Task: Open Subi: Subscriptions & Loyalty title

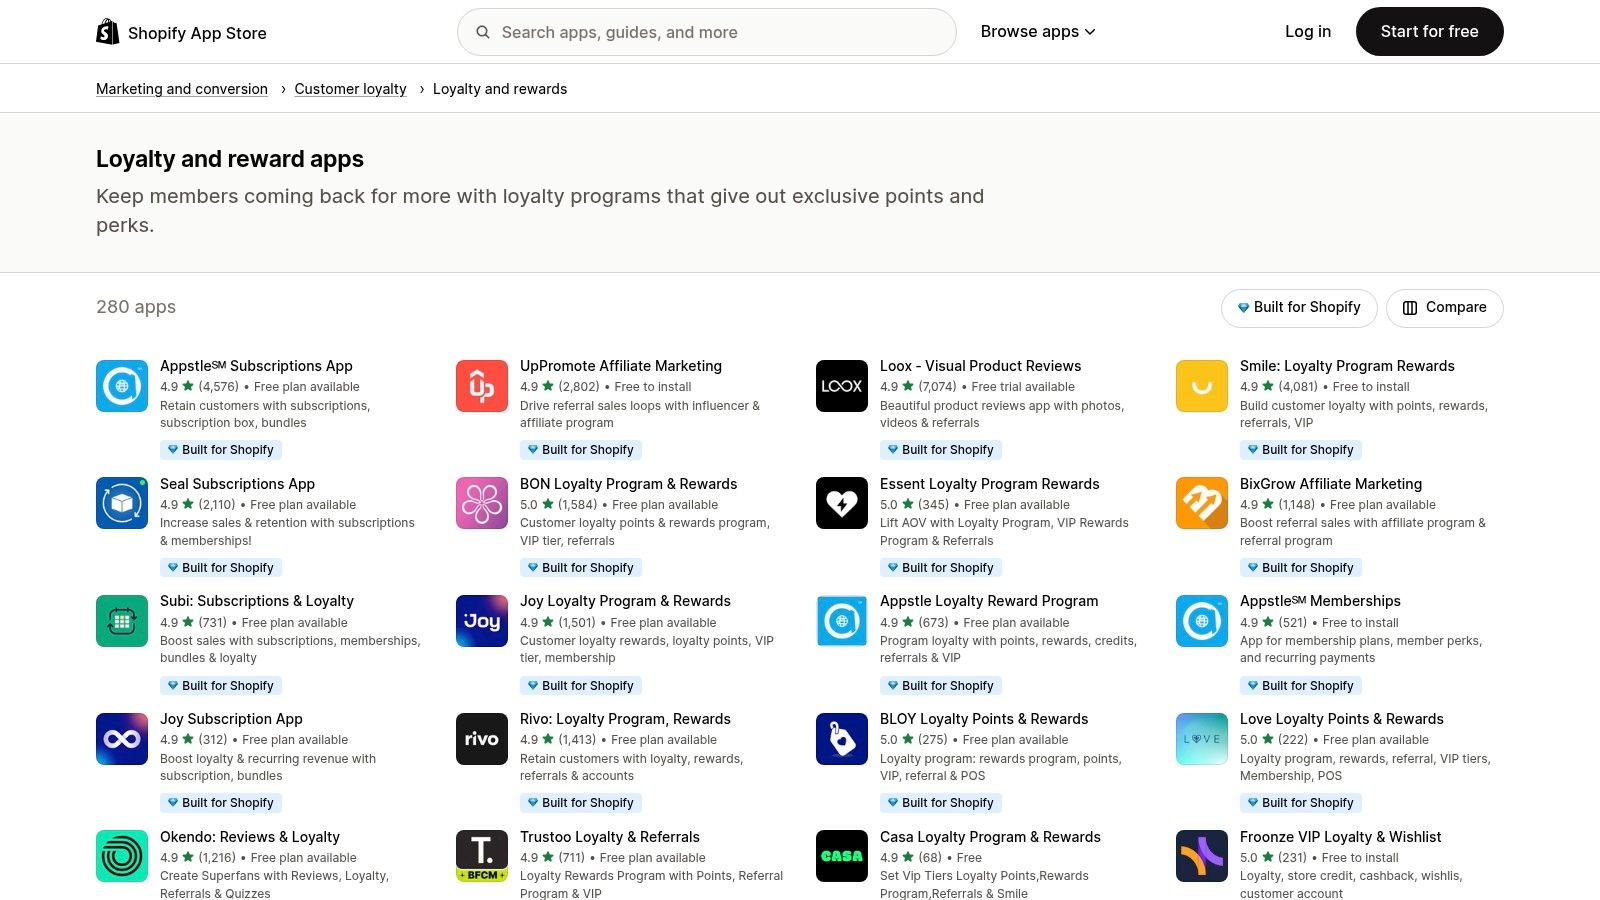Action: [x=257, y=601]
